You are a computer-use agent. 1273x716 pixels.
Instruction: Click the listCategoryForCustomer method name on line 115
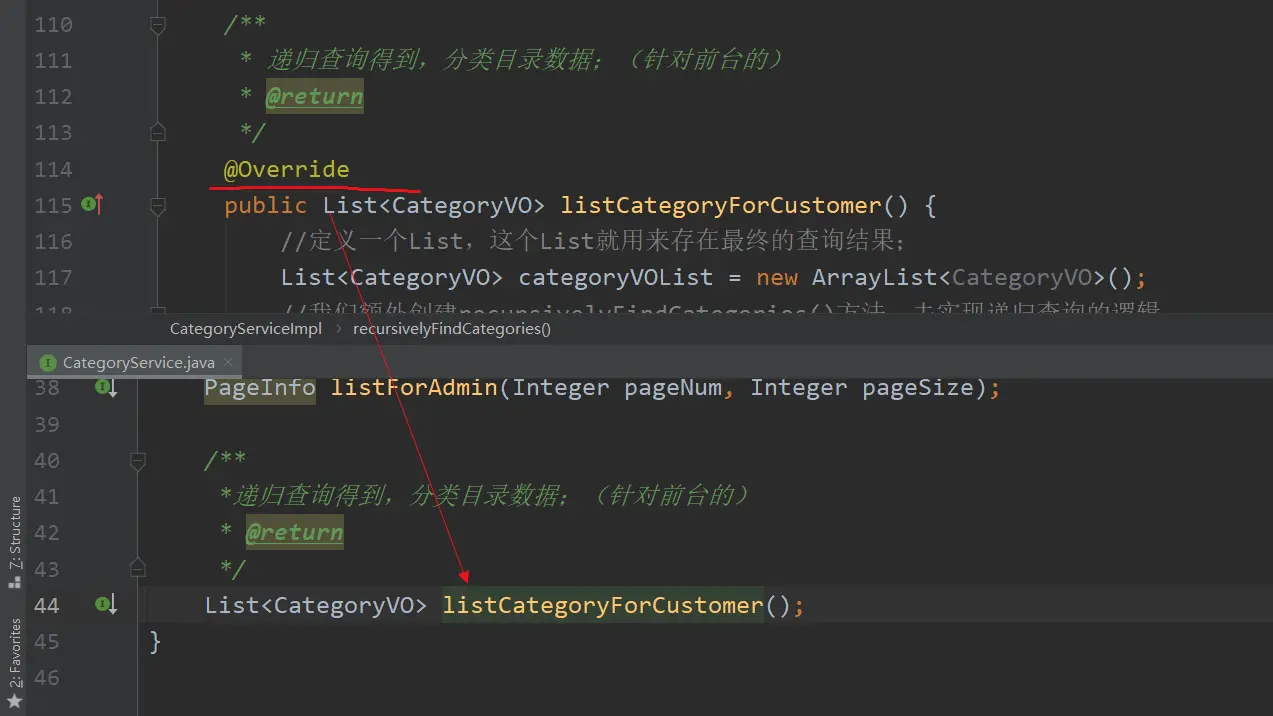[721, 205]
